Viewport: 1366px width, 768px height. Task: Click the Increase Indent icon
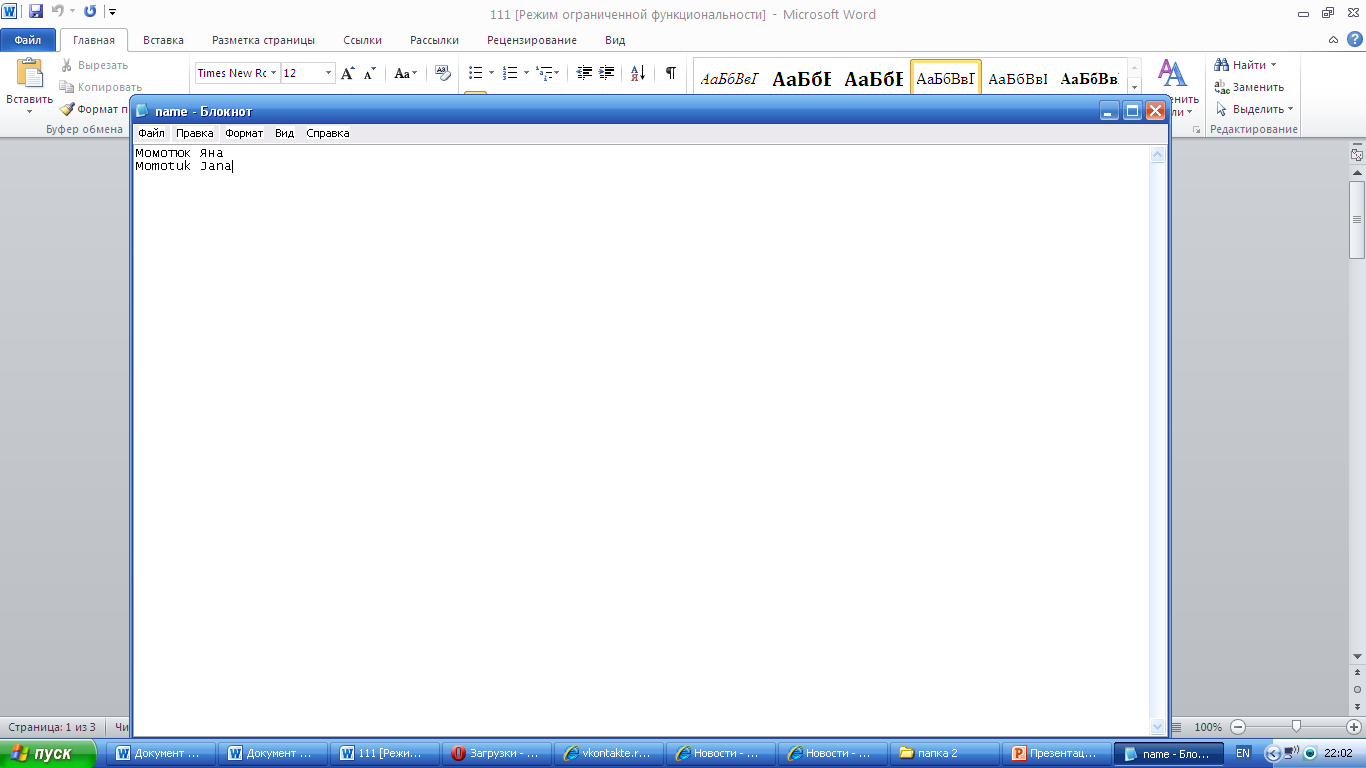point(607,73)
